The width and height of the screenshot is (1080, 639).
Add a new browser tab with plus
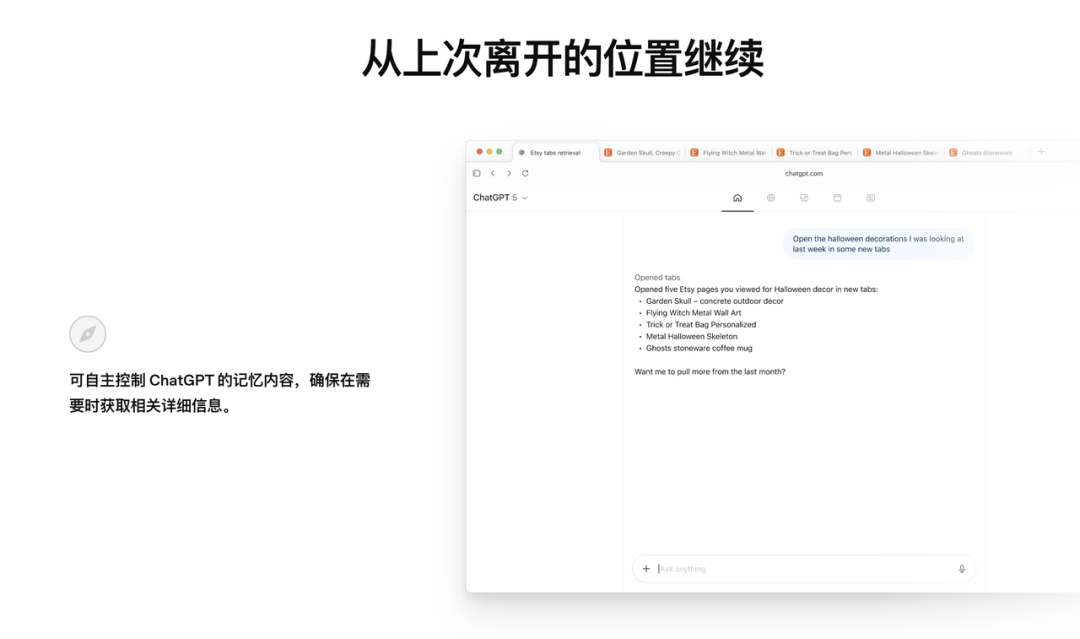click(x=1041, y=152)
